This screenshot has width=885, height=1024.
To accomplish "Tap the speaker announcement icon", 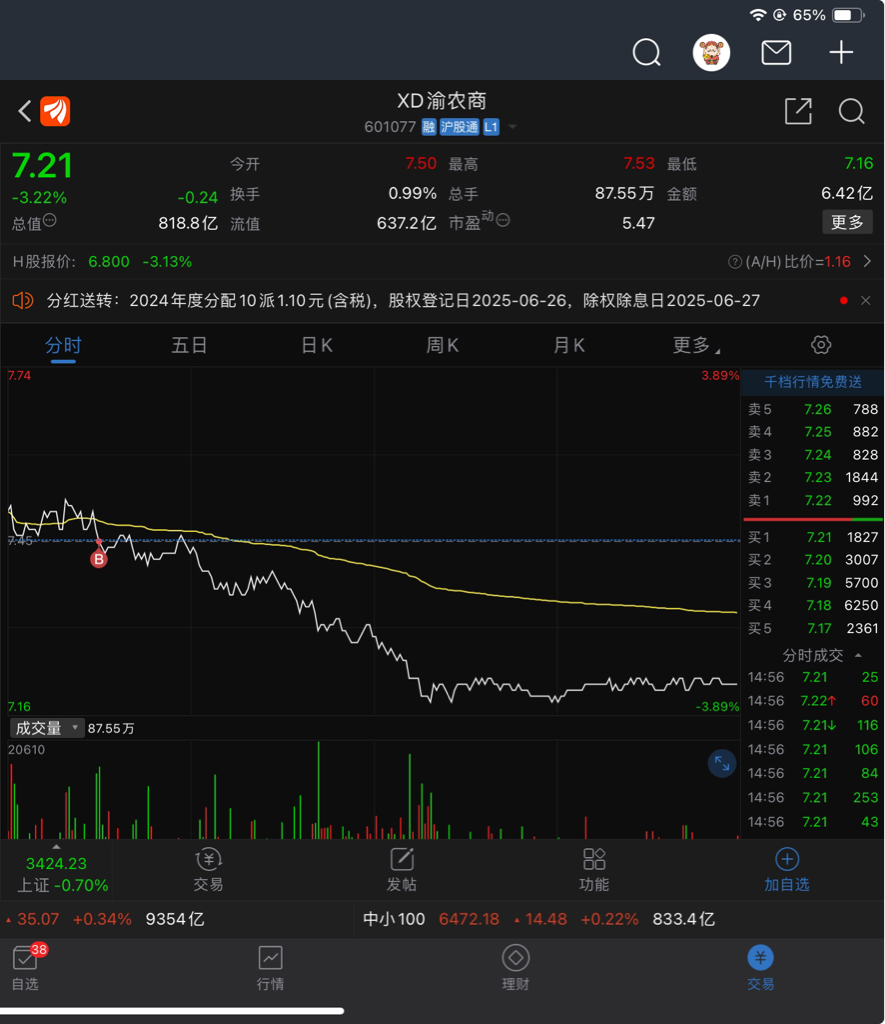I will [23, 300].
